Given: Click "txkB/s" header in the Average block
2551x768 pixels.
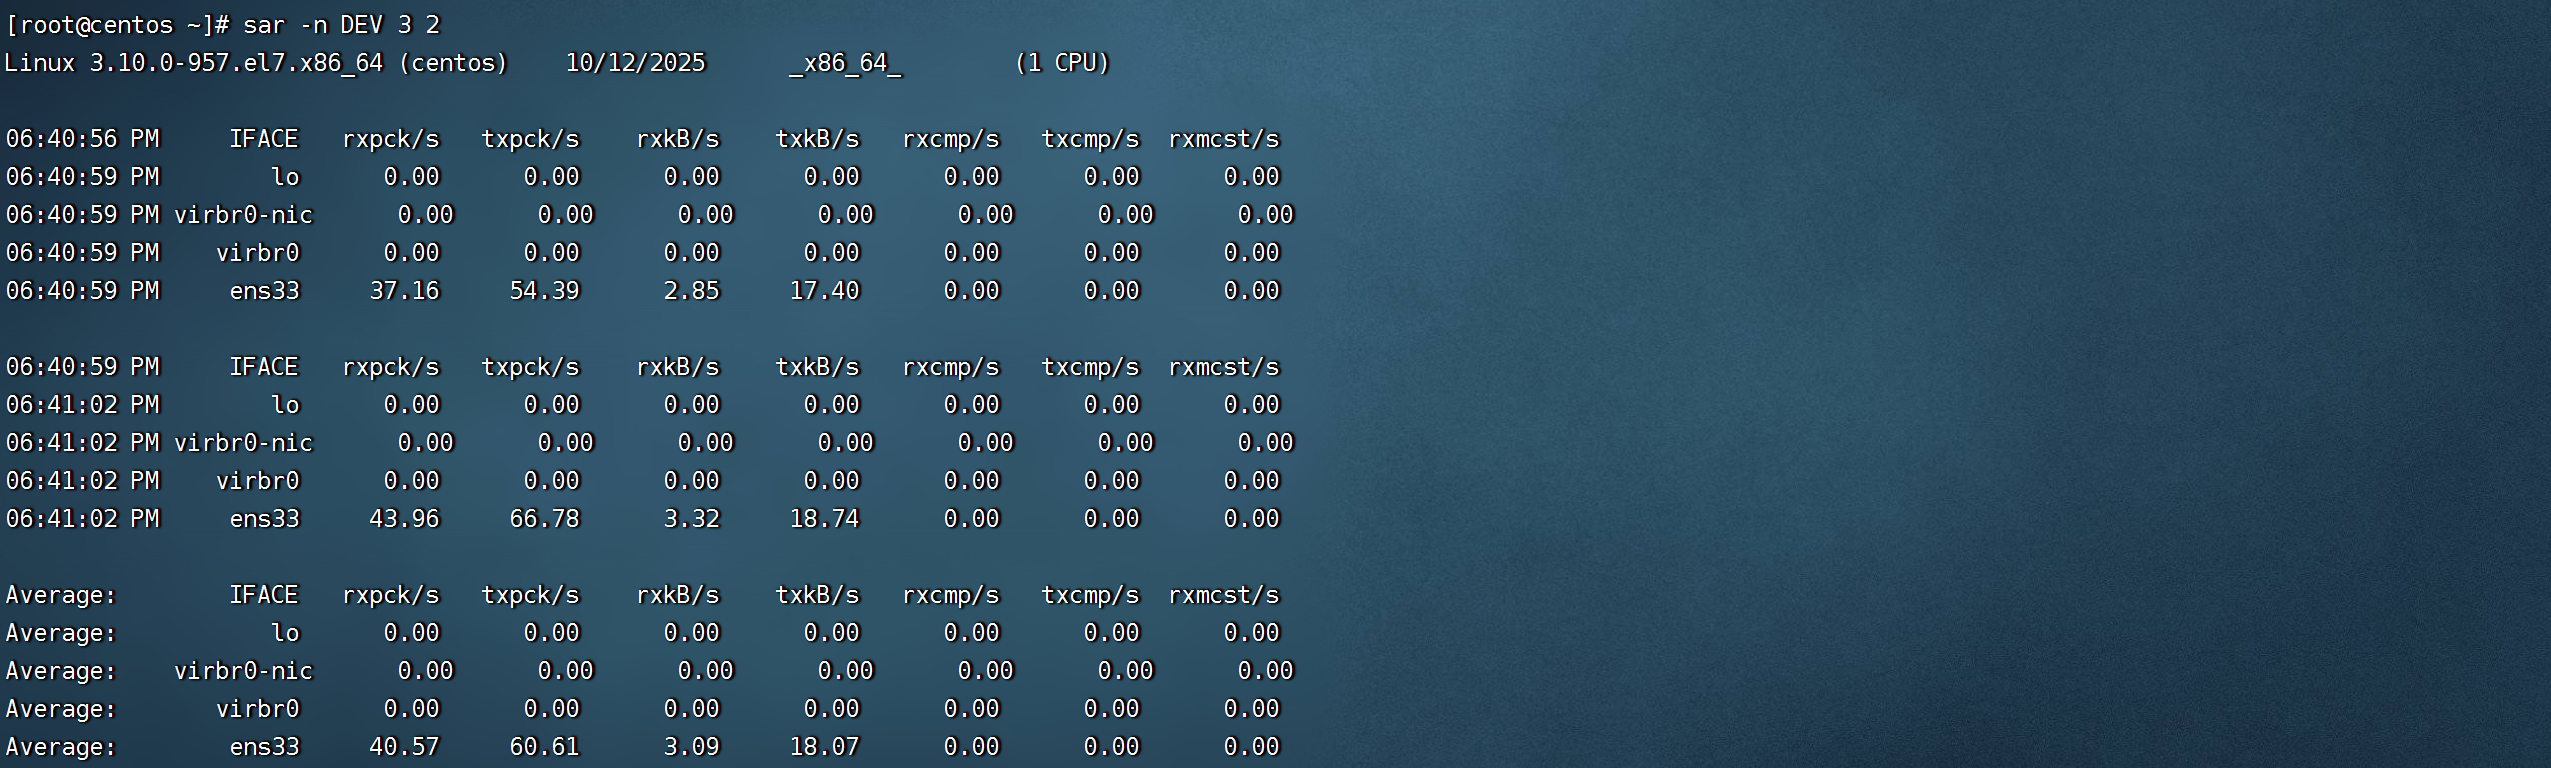Looking at the screenshot, I should tap(818, 595).
